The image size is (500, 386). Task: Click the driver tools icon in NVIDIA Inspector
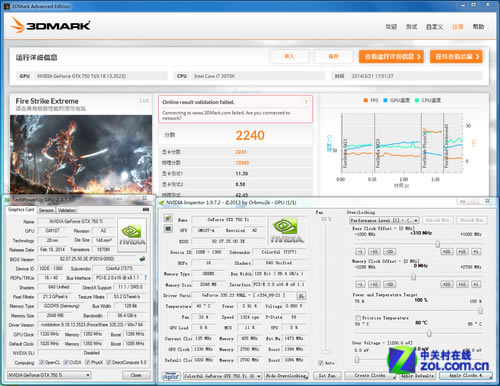pos(301,295)
